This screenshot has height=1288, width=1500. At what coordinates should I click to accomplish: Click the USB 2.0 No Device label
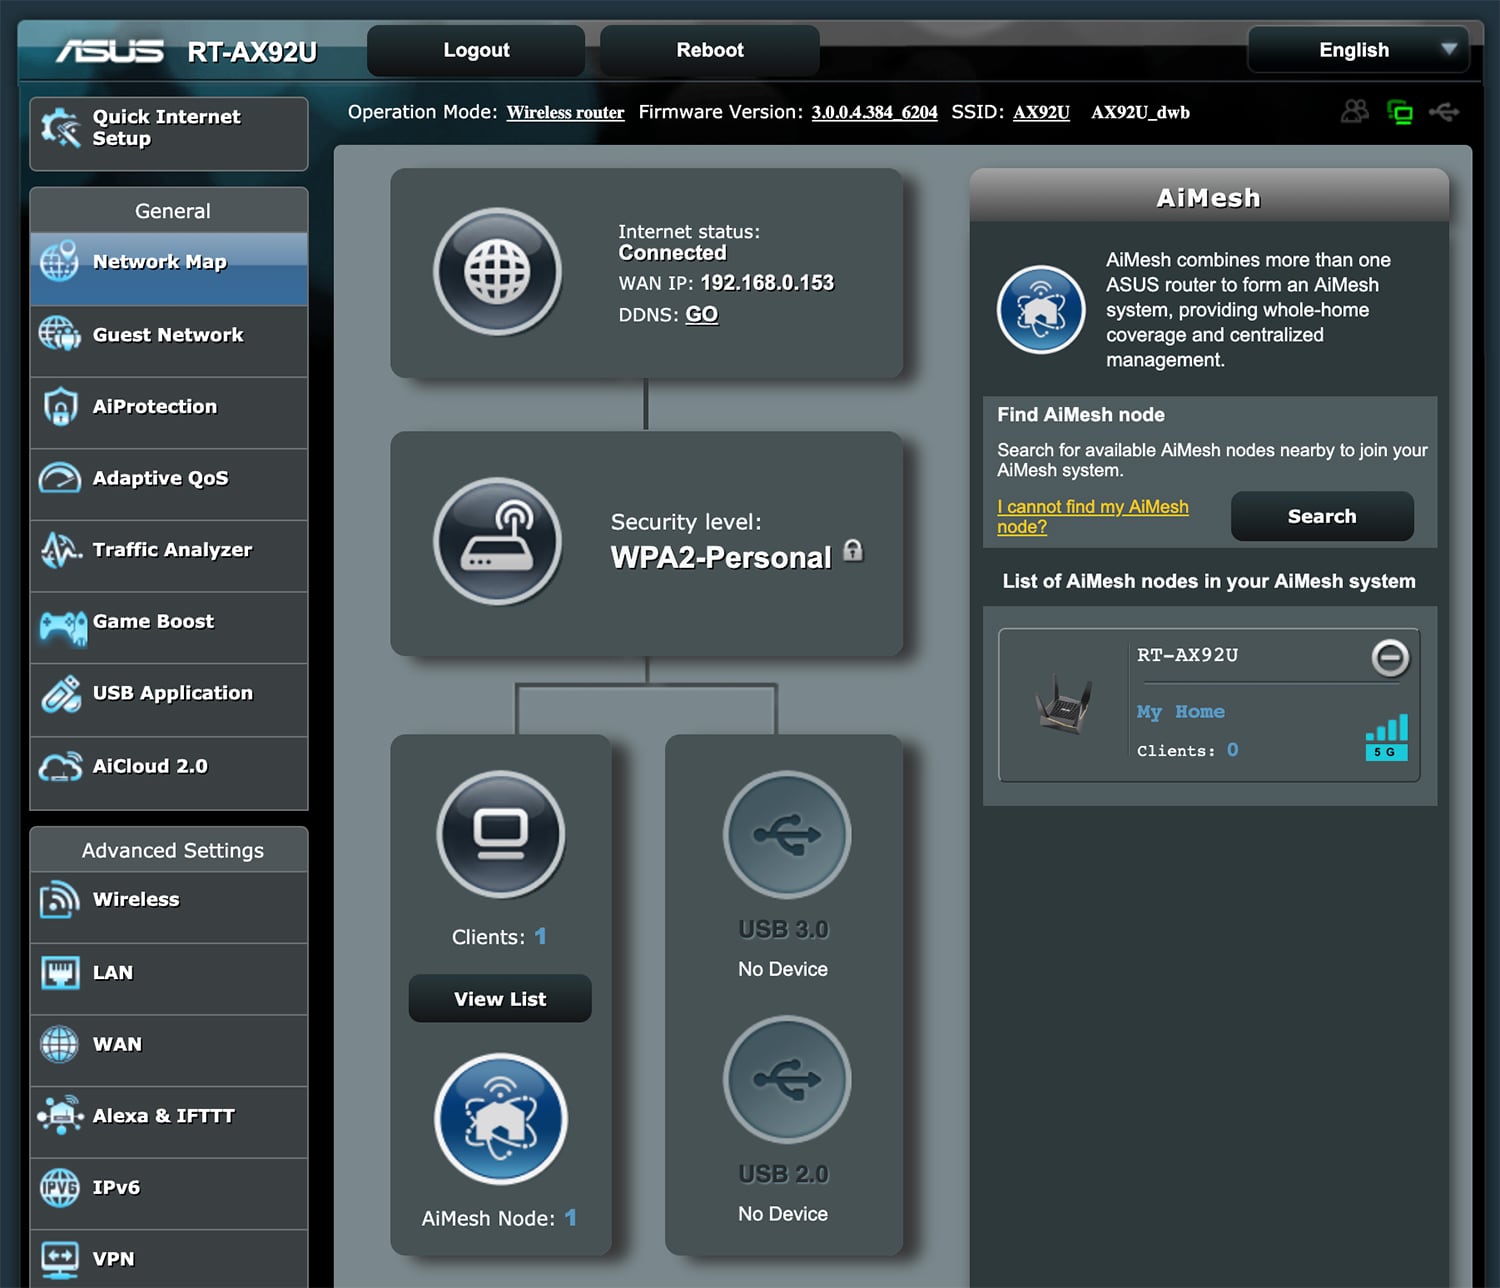point(783,1214)
